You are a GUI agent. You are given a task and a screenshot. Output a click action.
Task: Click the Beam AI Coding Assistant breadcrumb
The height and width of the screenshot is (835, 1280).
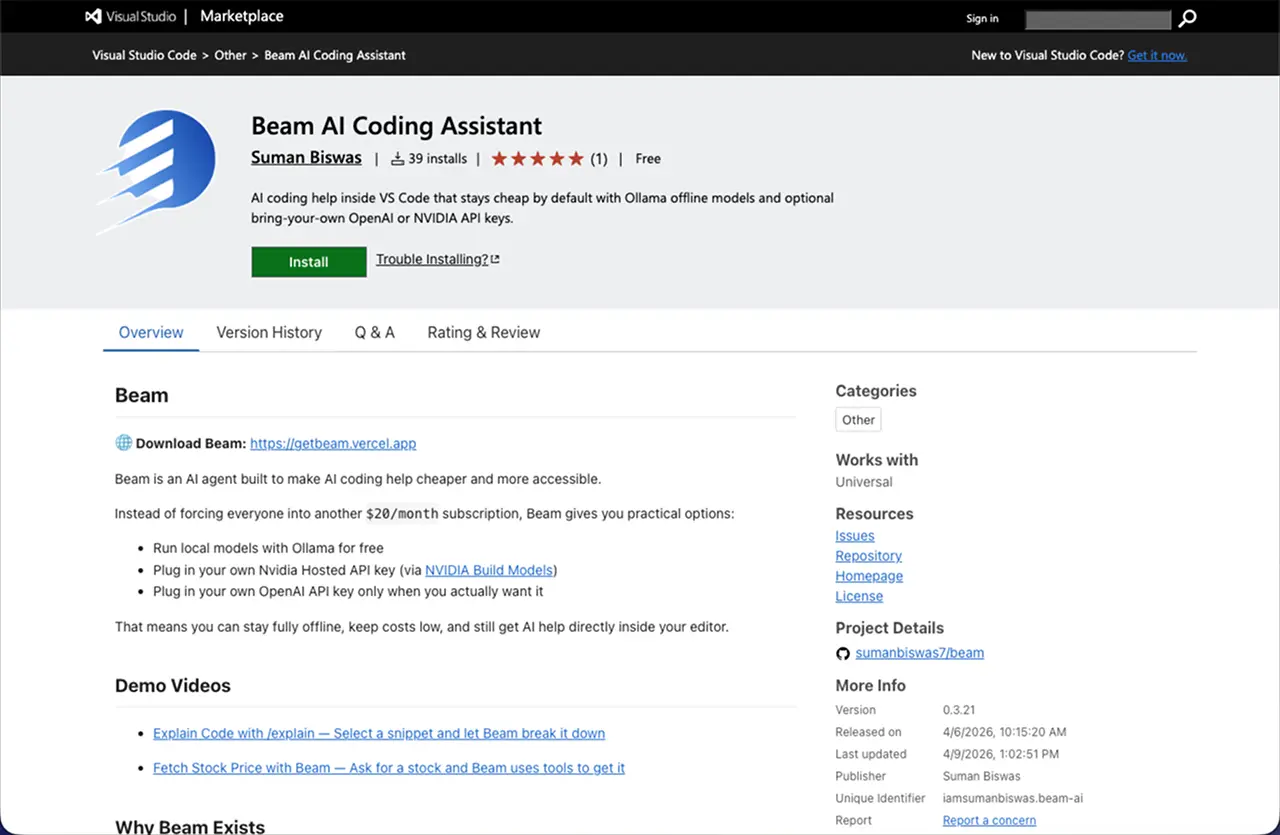coord(335,56)
